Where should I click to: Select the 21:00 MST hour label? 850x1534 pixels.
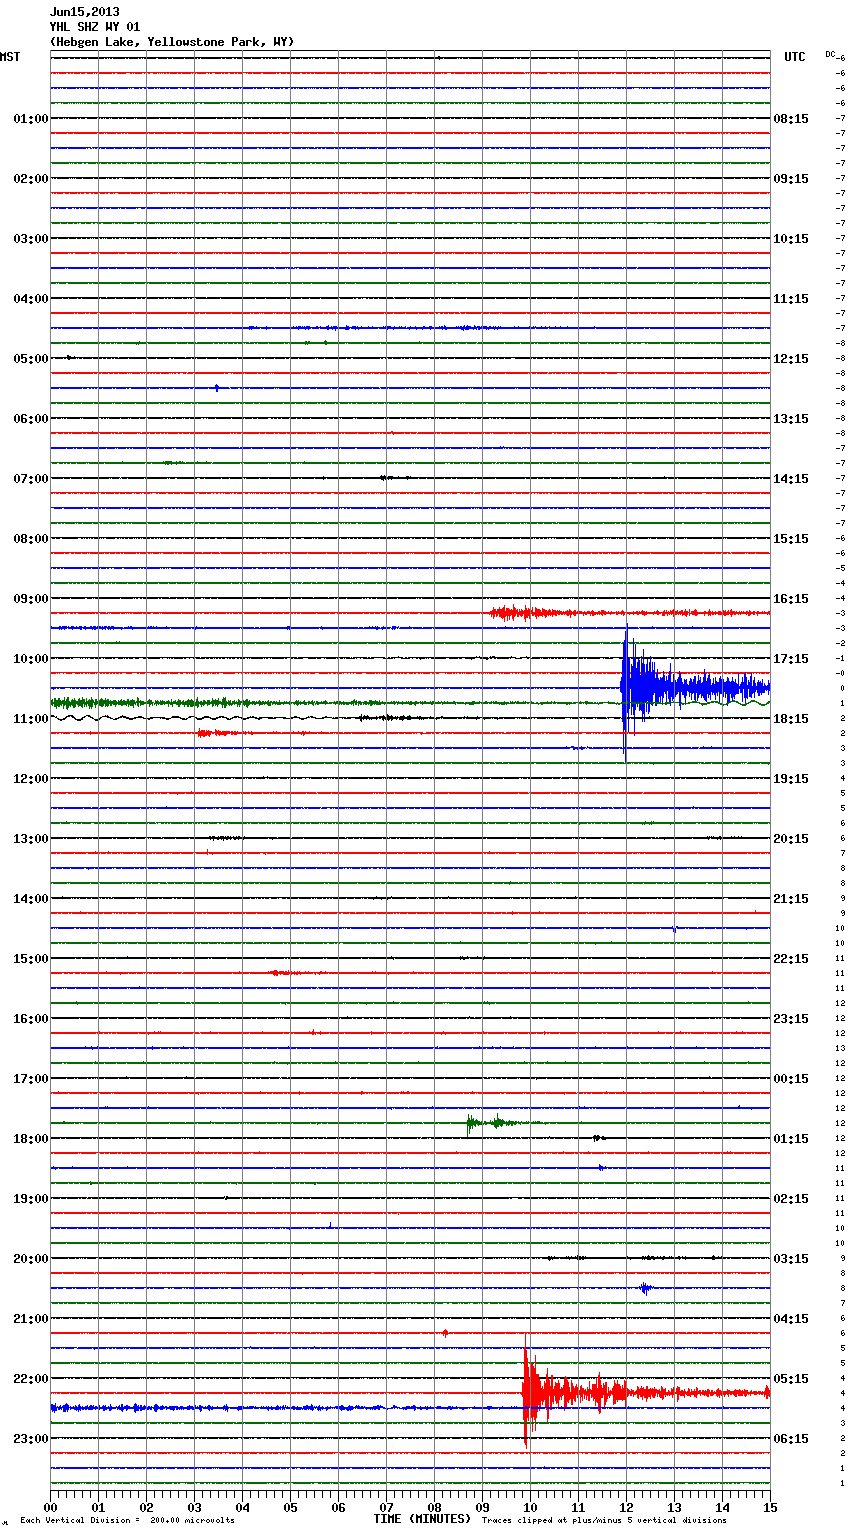pos(31,1319)
